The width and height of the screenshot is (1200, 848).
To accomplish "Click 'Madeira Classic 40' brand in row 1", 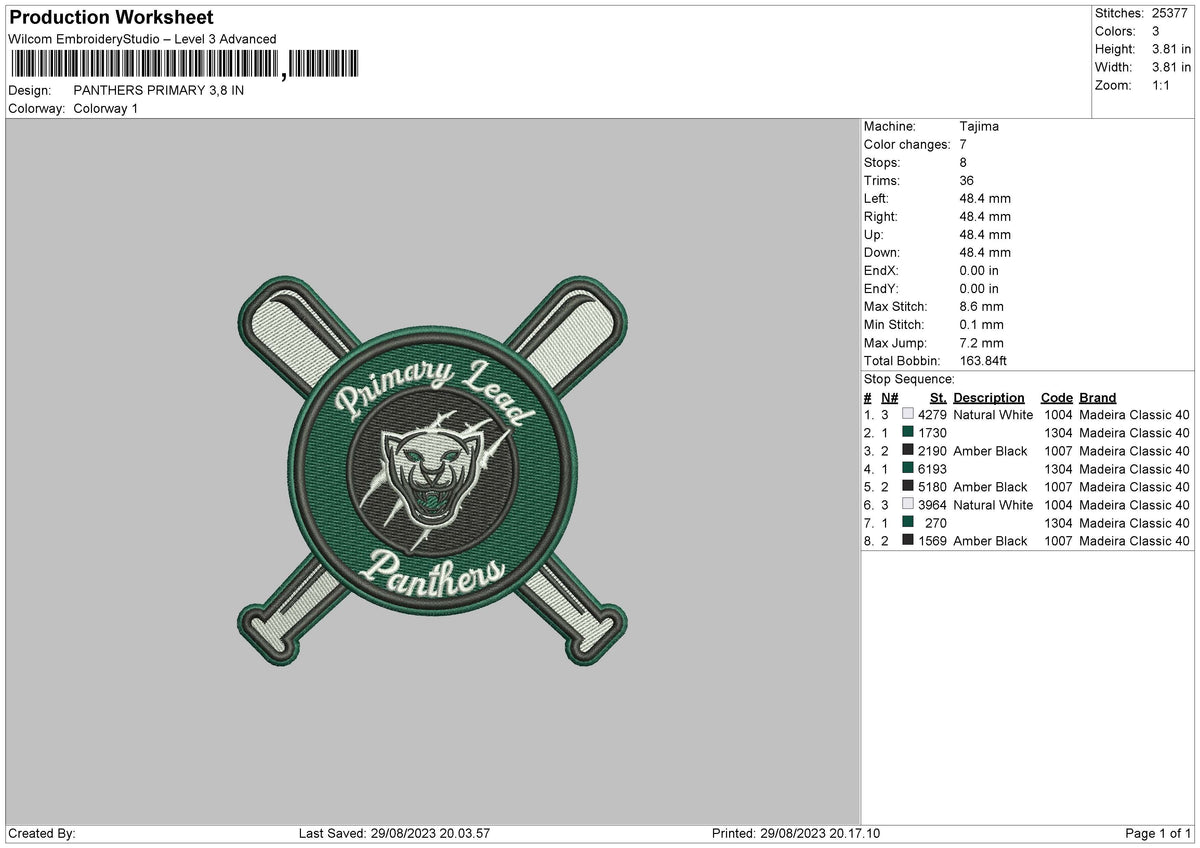I will pos(1134,415).
